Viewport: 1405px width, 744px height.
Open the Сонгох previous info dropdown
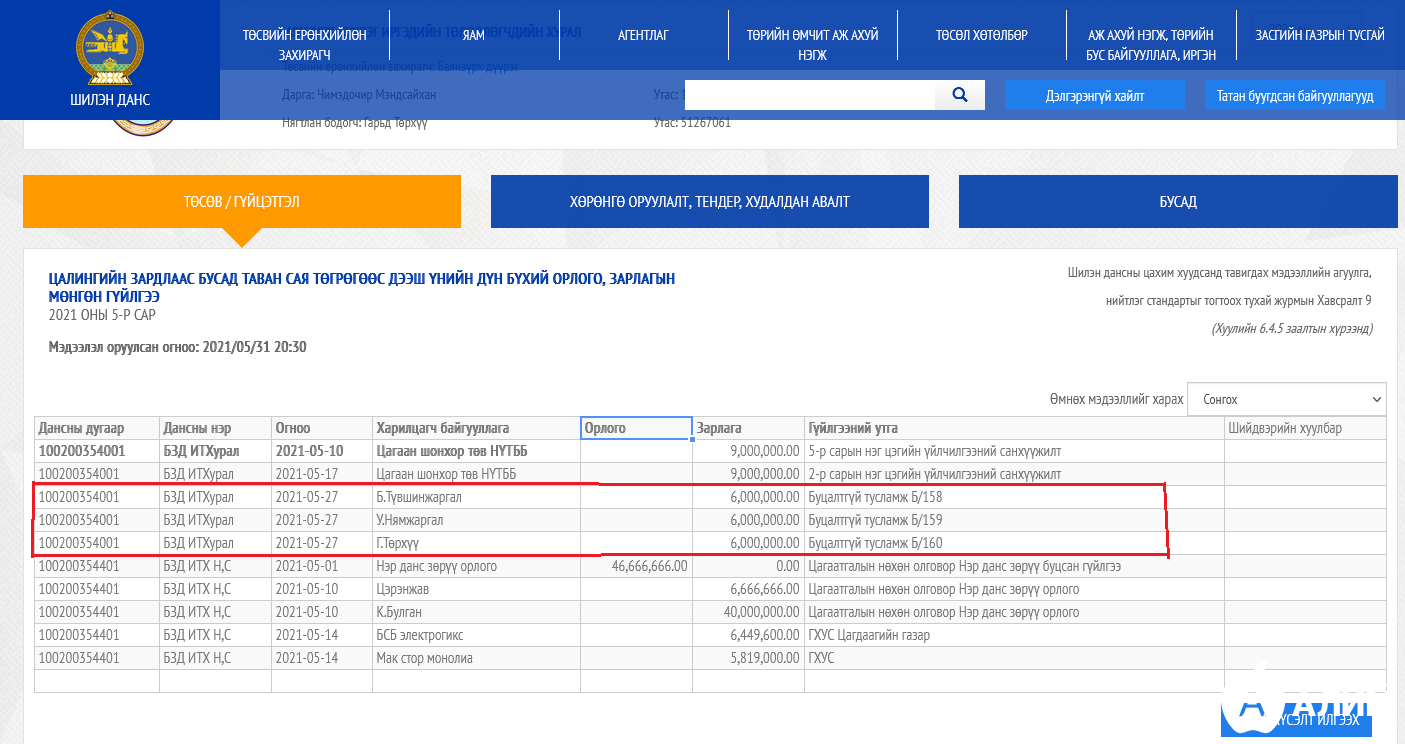click(1287, 399)
